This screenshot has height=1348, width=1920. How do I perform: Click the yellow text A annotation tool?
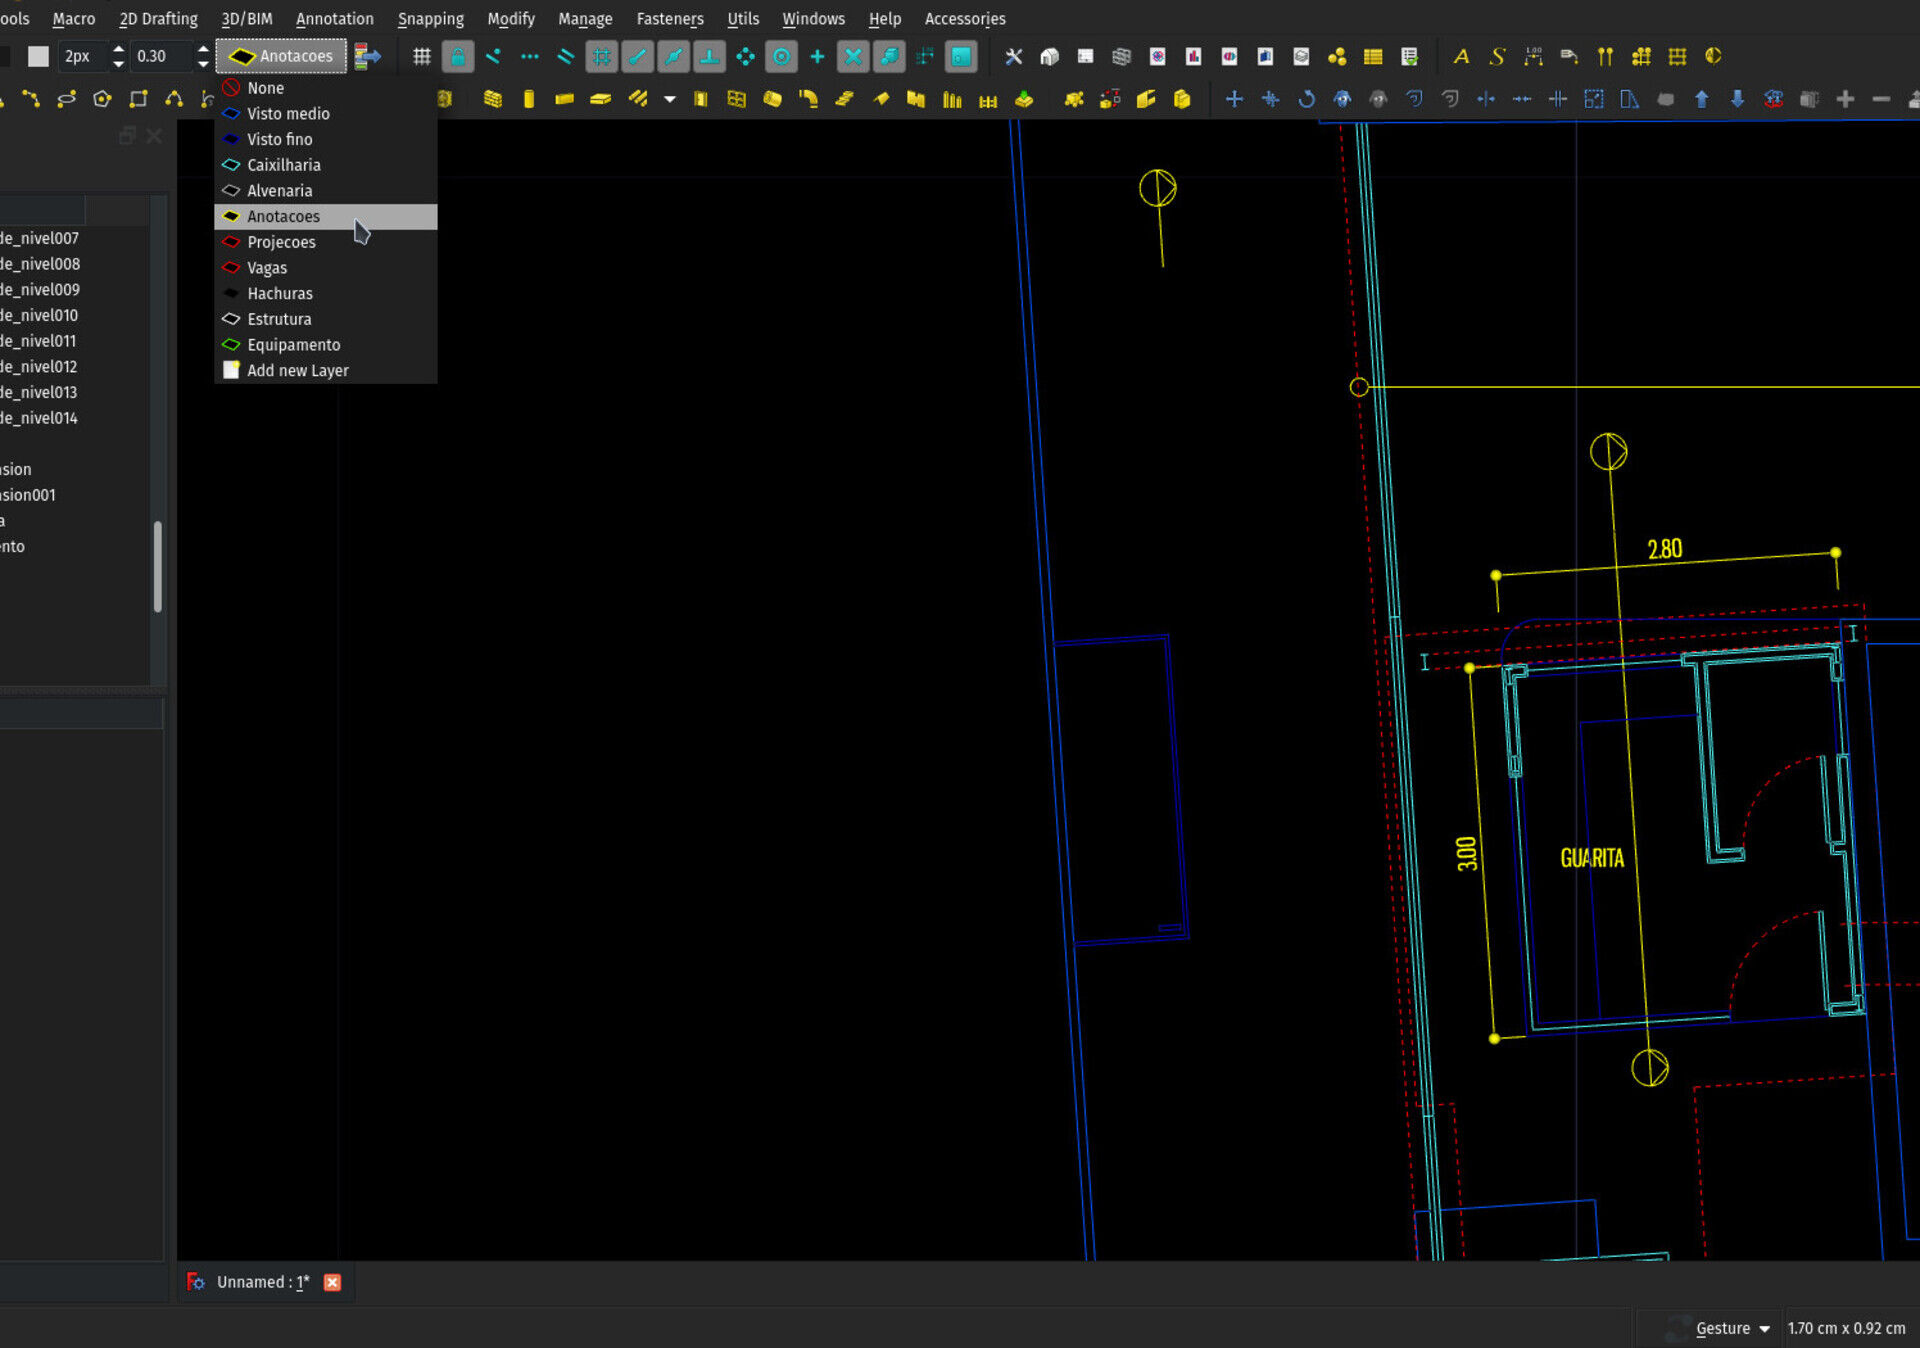(x=1462, y=57)
